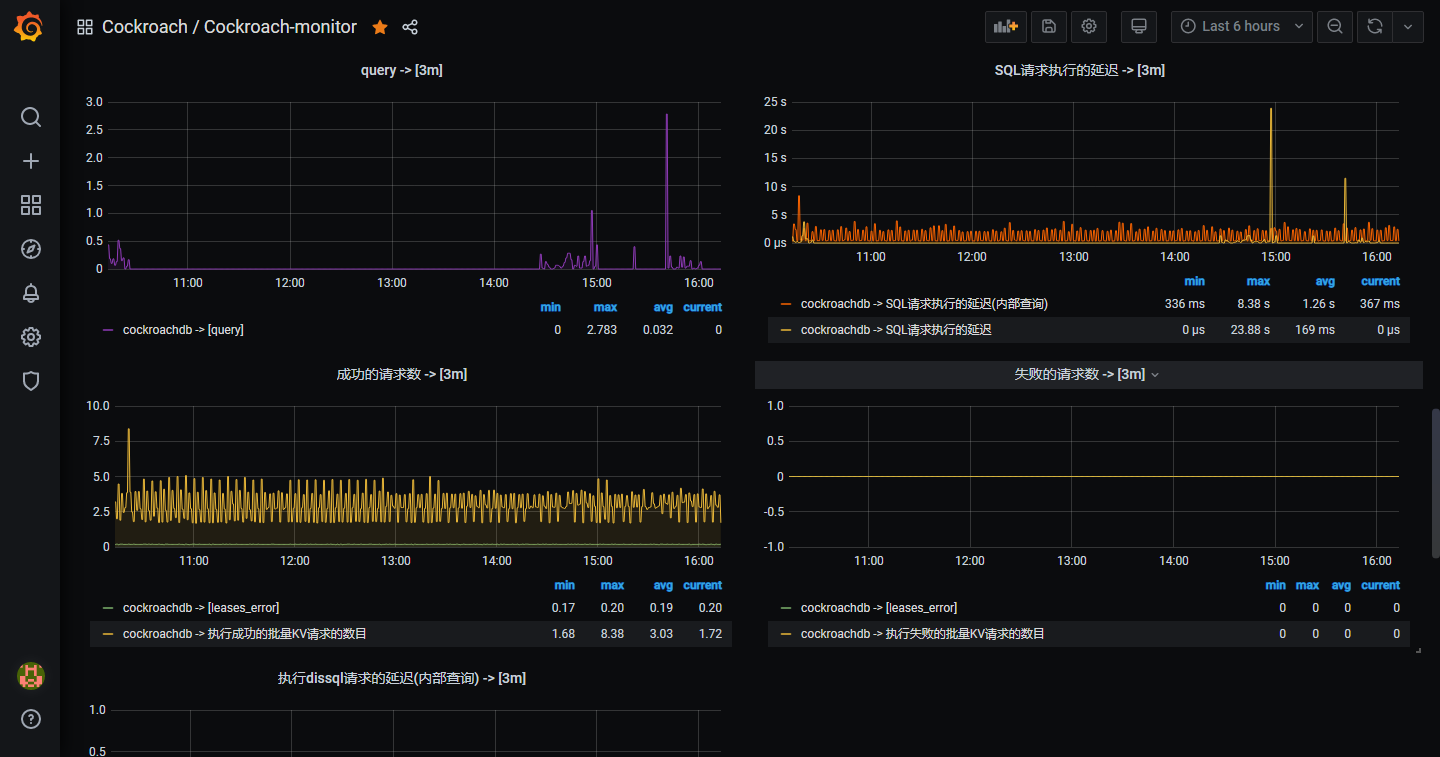Zoom out the time range

coord(1335,27)
